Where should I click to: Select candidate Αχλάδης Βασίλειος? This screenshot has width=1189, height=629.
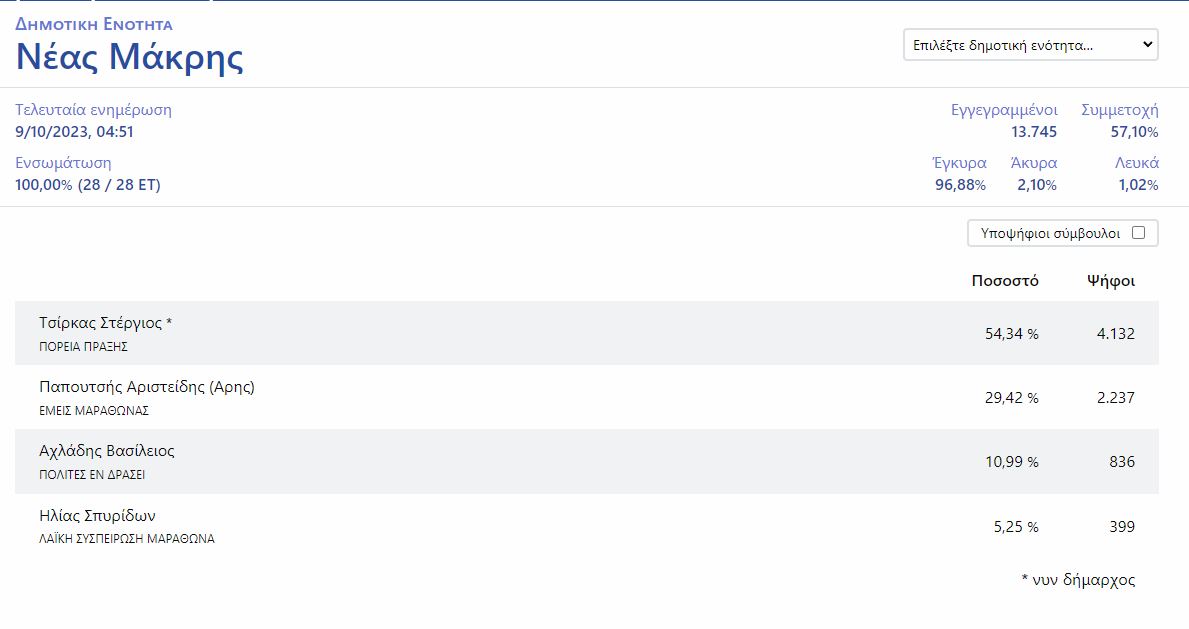107,451
